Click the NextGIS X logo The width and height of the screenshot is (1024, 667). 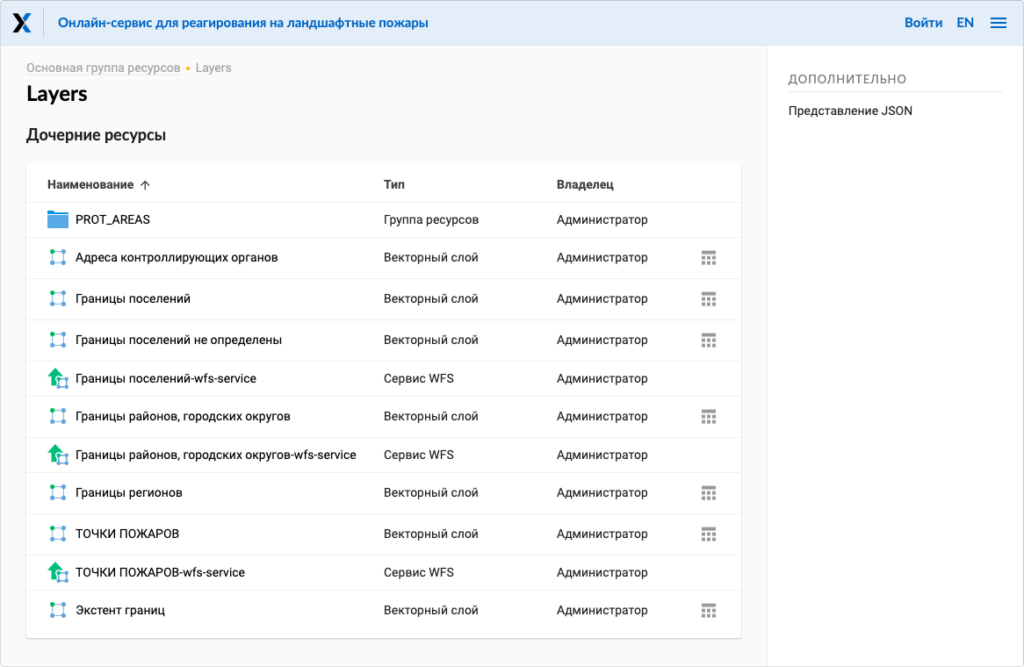point(21,21)
